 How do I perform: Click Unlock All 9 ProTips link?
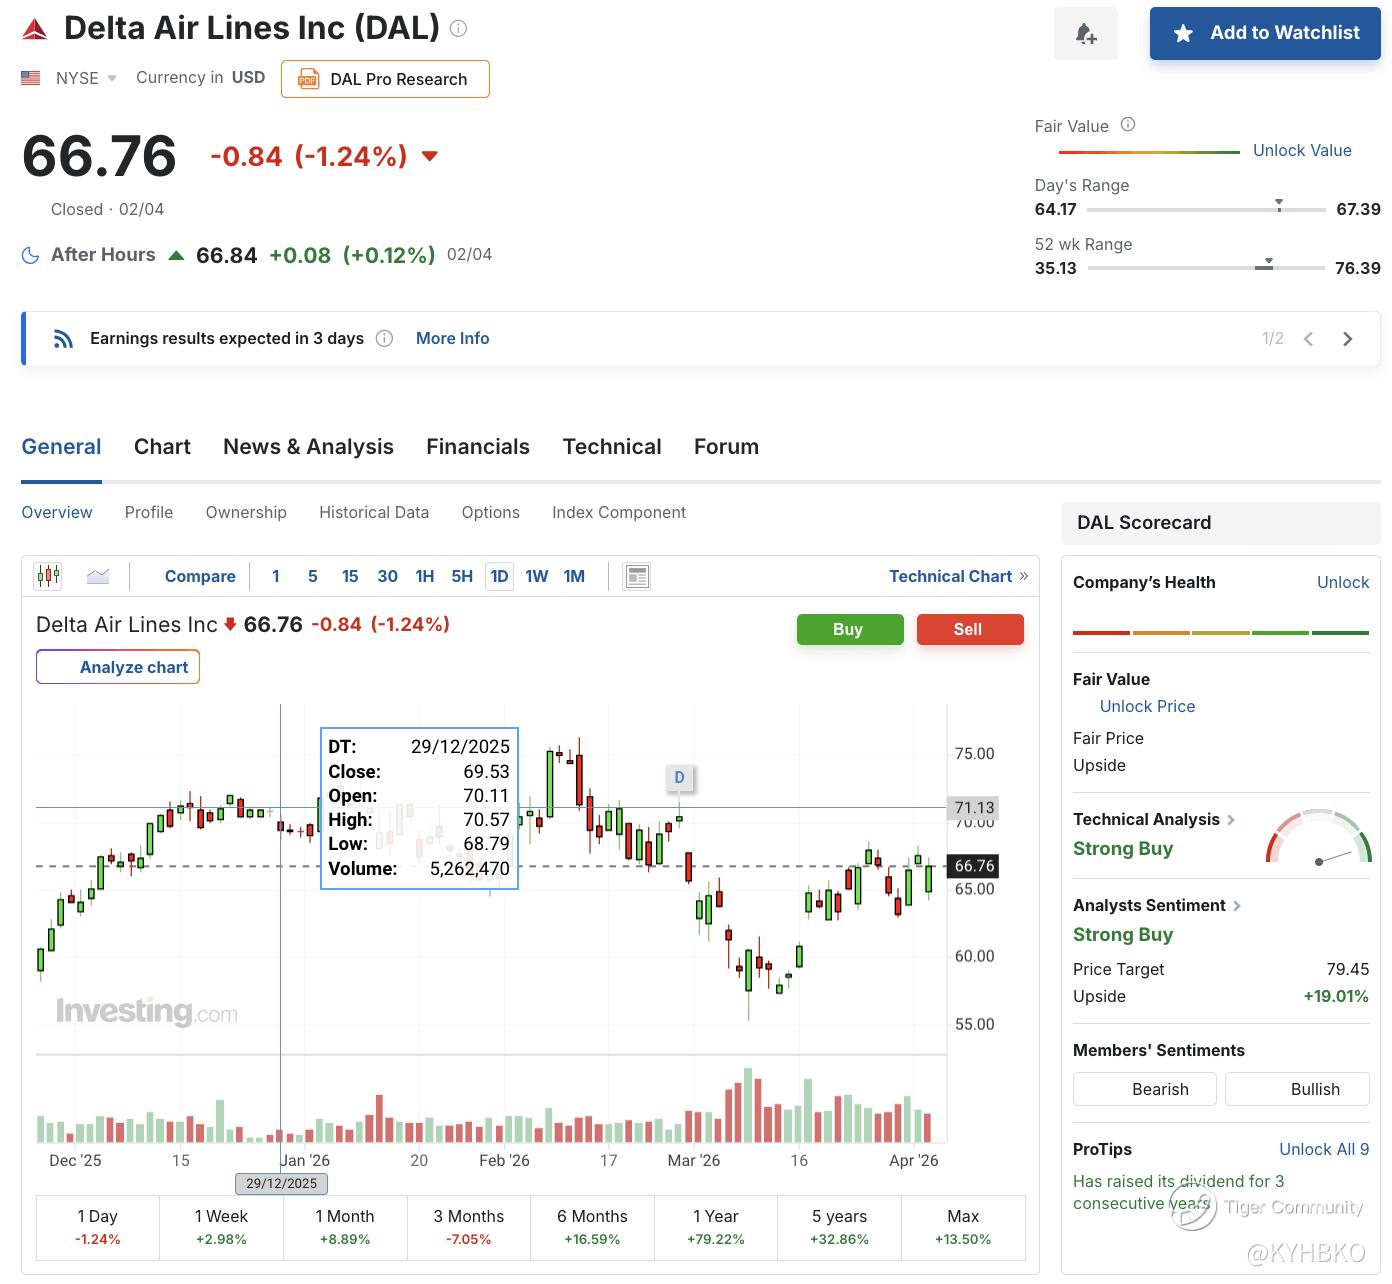[x=1324, y=1149]
